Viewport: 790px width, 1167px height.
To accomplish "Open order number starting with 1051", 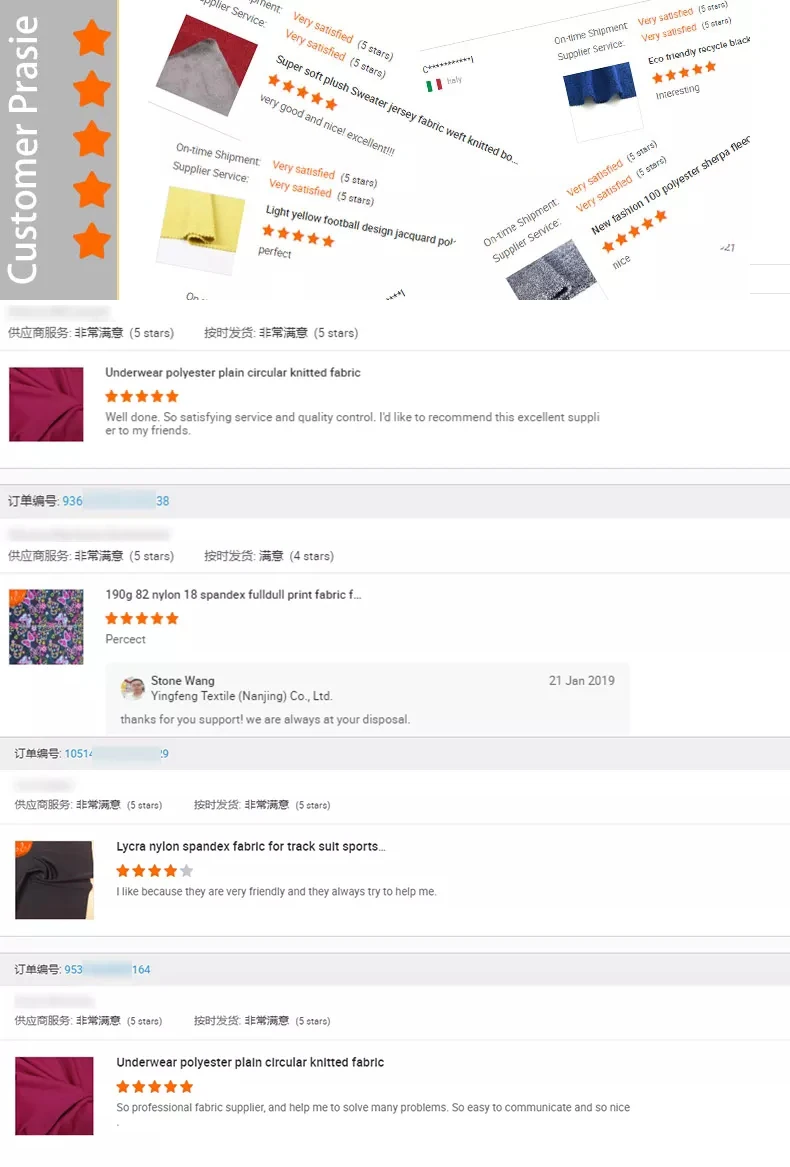I will tap(116, 753).
